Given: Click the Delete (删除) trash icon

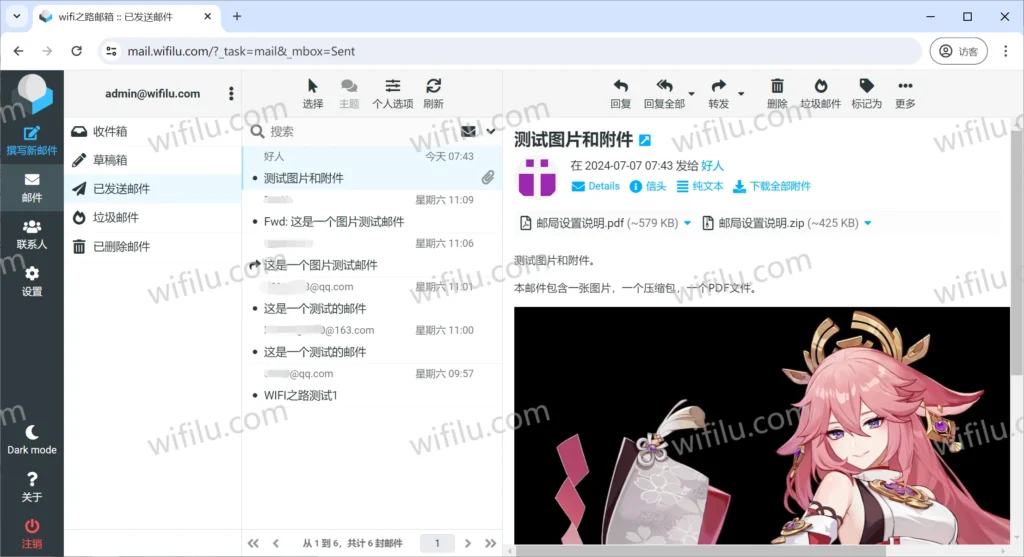Looking at the screenshot, I should click(x=777, y=87).
